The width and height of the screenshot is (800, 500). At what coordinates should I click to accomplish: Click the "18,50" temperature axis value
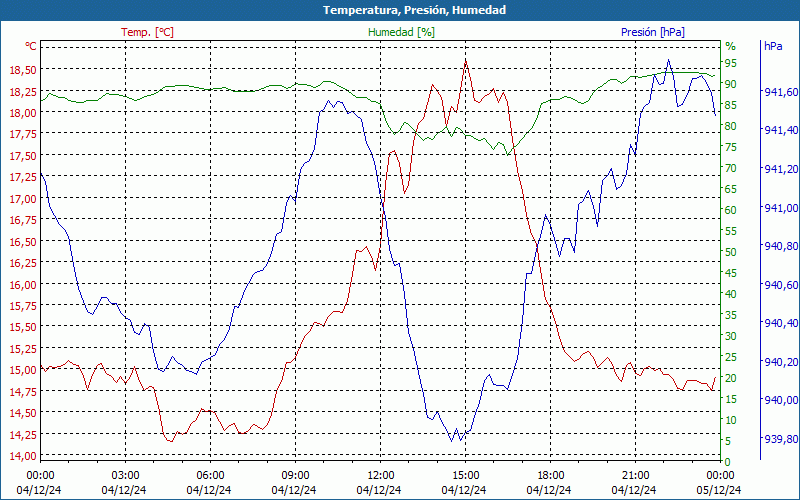pos(23,69)
